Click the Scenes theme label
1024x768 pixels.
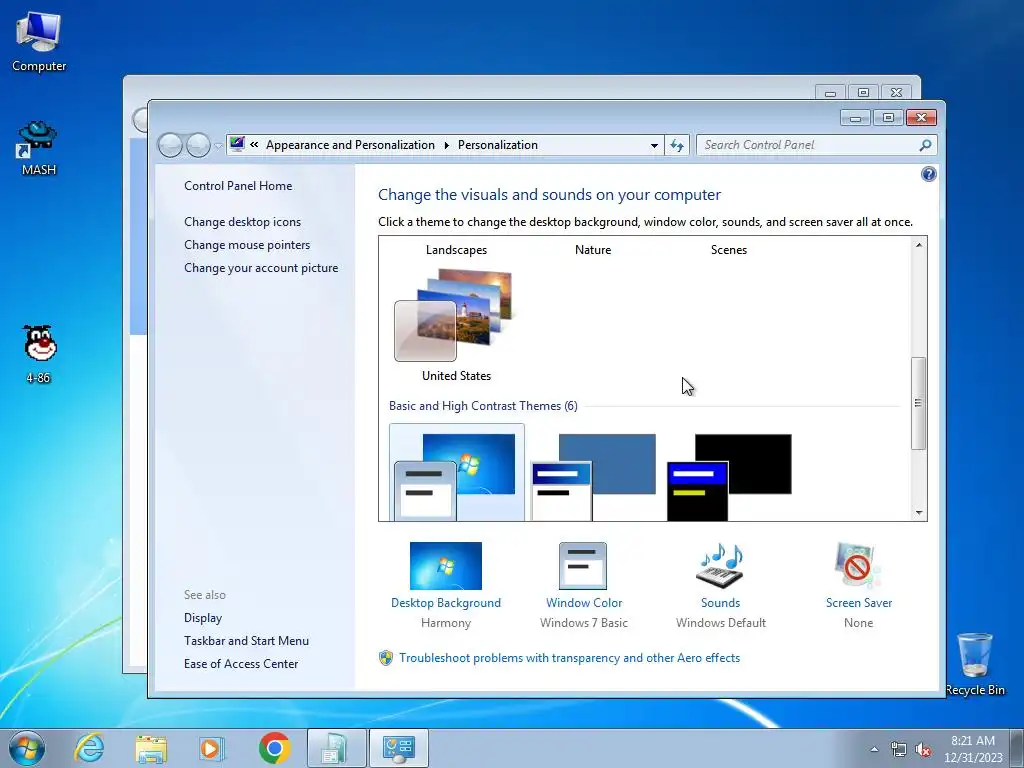(729, 249)
